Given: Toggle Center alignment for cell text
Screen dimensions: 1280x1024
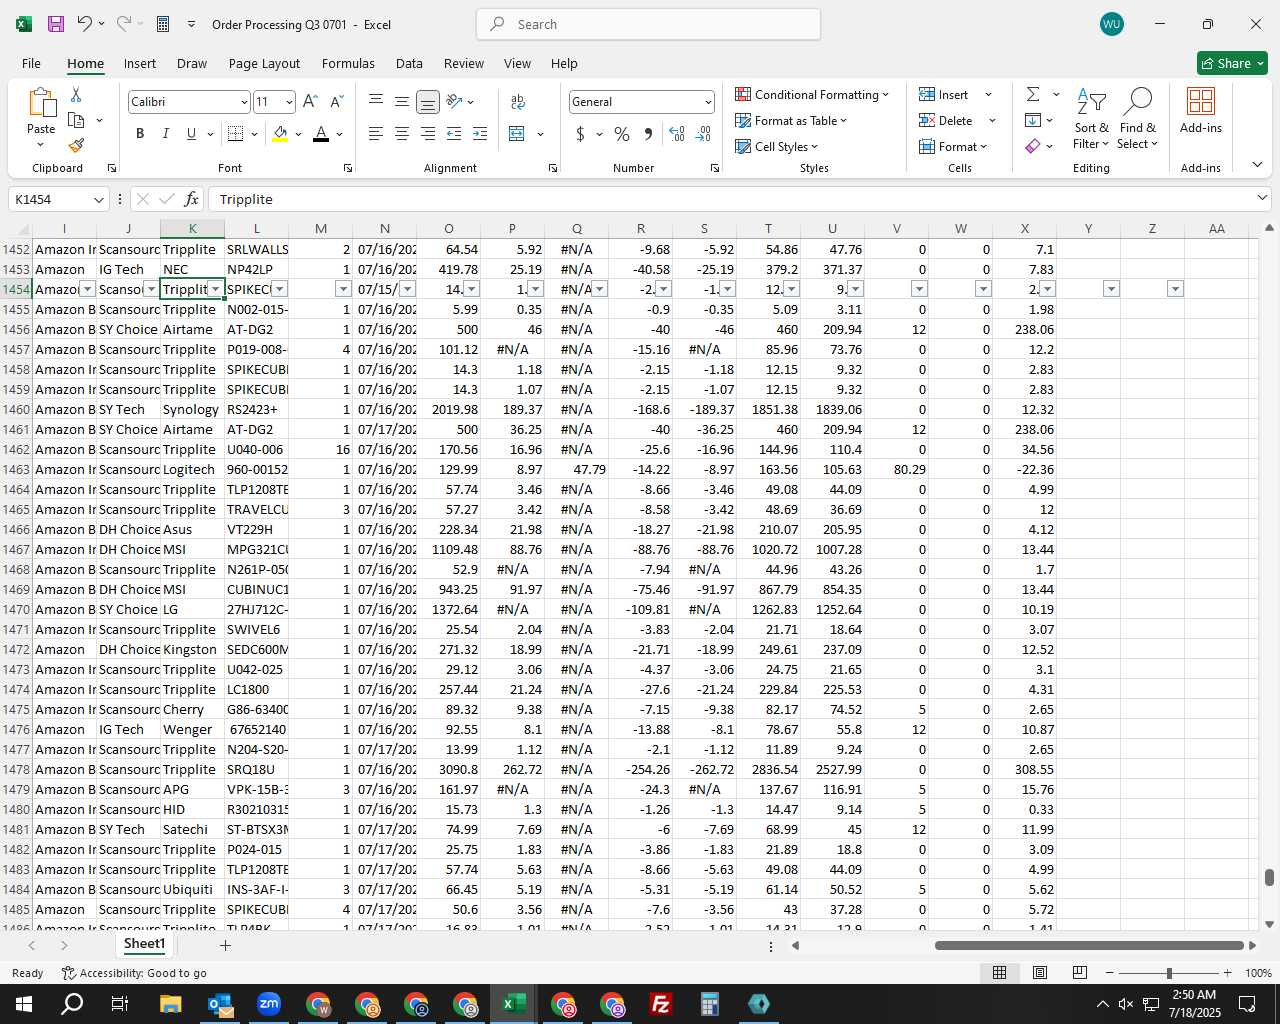Looking at the screenshot, I should pos(402,134).
